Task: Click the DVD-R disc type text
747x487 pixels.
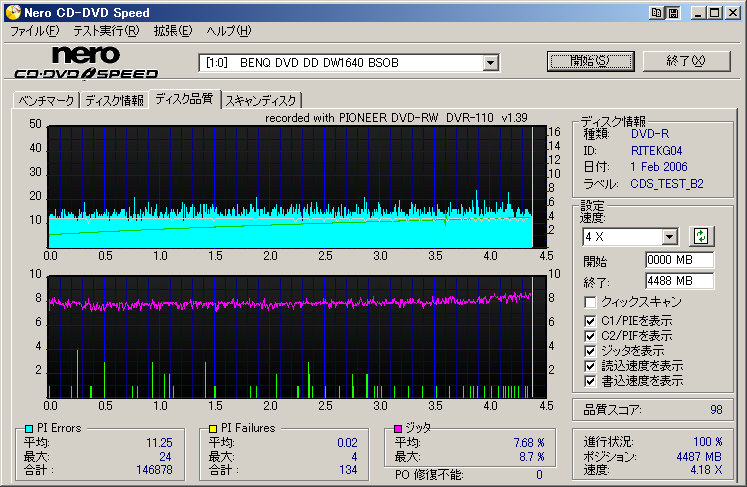Action: click(650, 134)
